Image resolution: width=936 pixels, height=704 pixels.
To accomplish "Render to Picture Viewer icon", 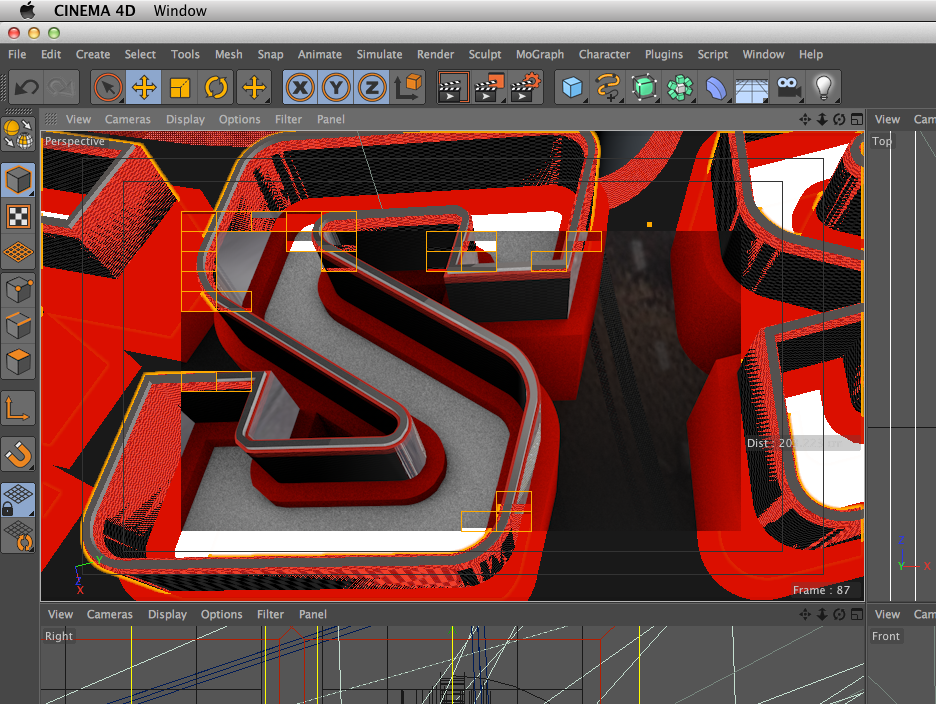I will pos(489,88).
